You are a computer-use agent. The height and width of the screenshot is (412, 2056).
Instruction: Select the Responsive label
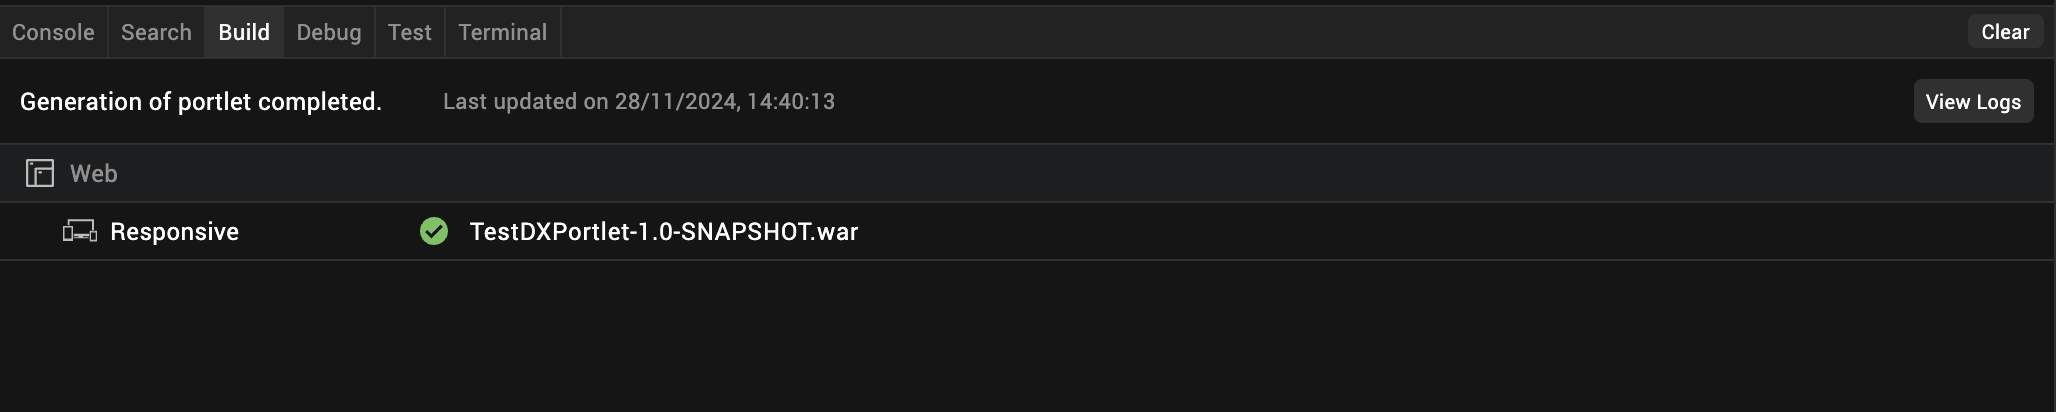pyautogui.click(x=174, y=232)
